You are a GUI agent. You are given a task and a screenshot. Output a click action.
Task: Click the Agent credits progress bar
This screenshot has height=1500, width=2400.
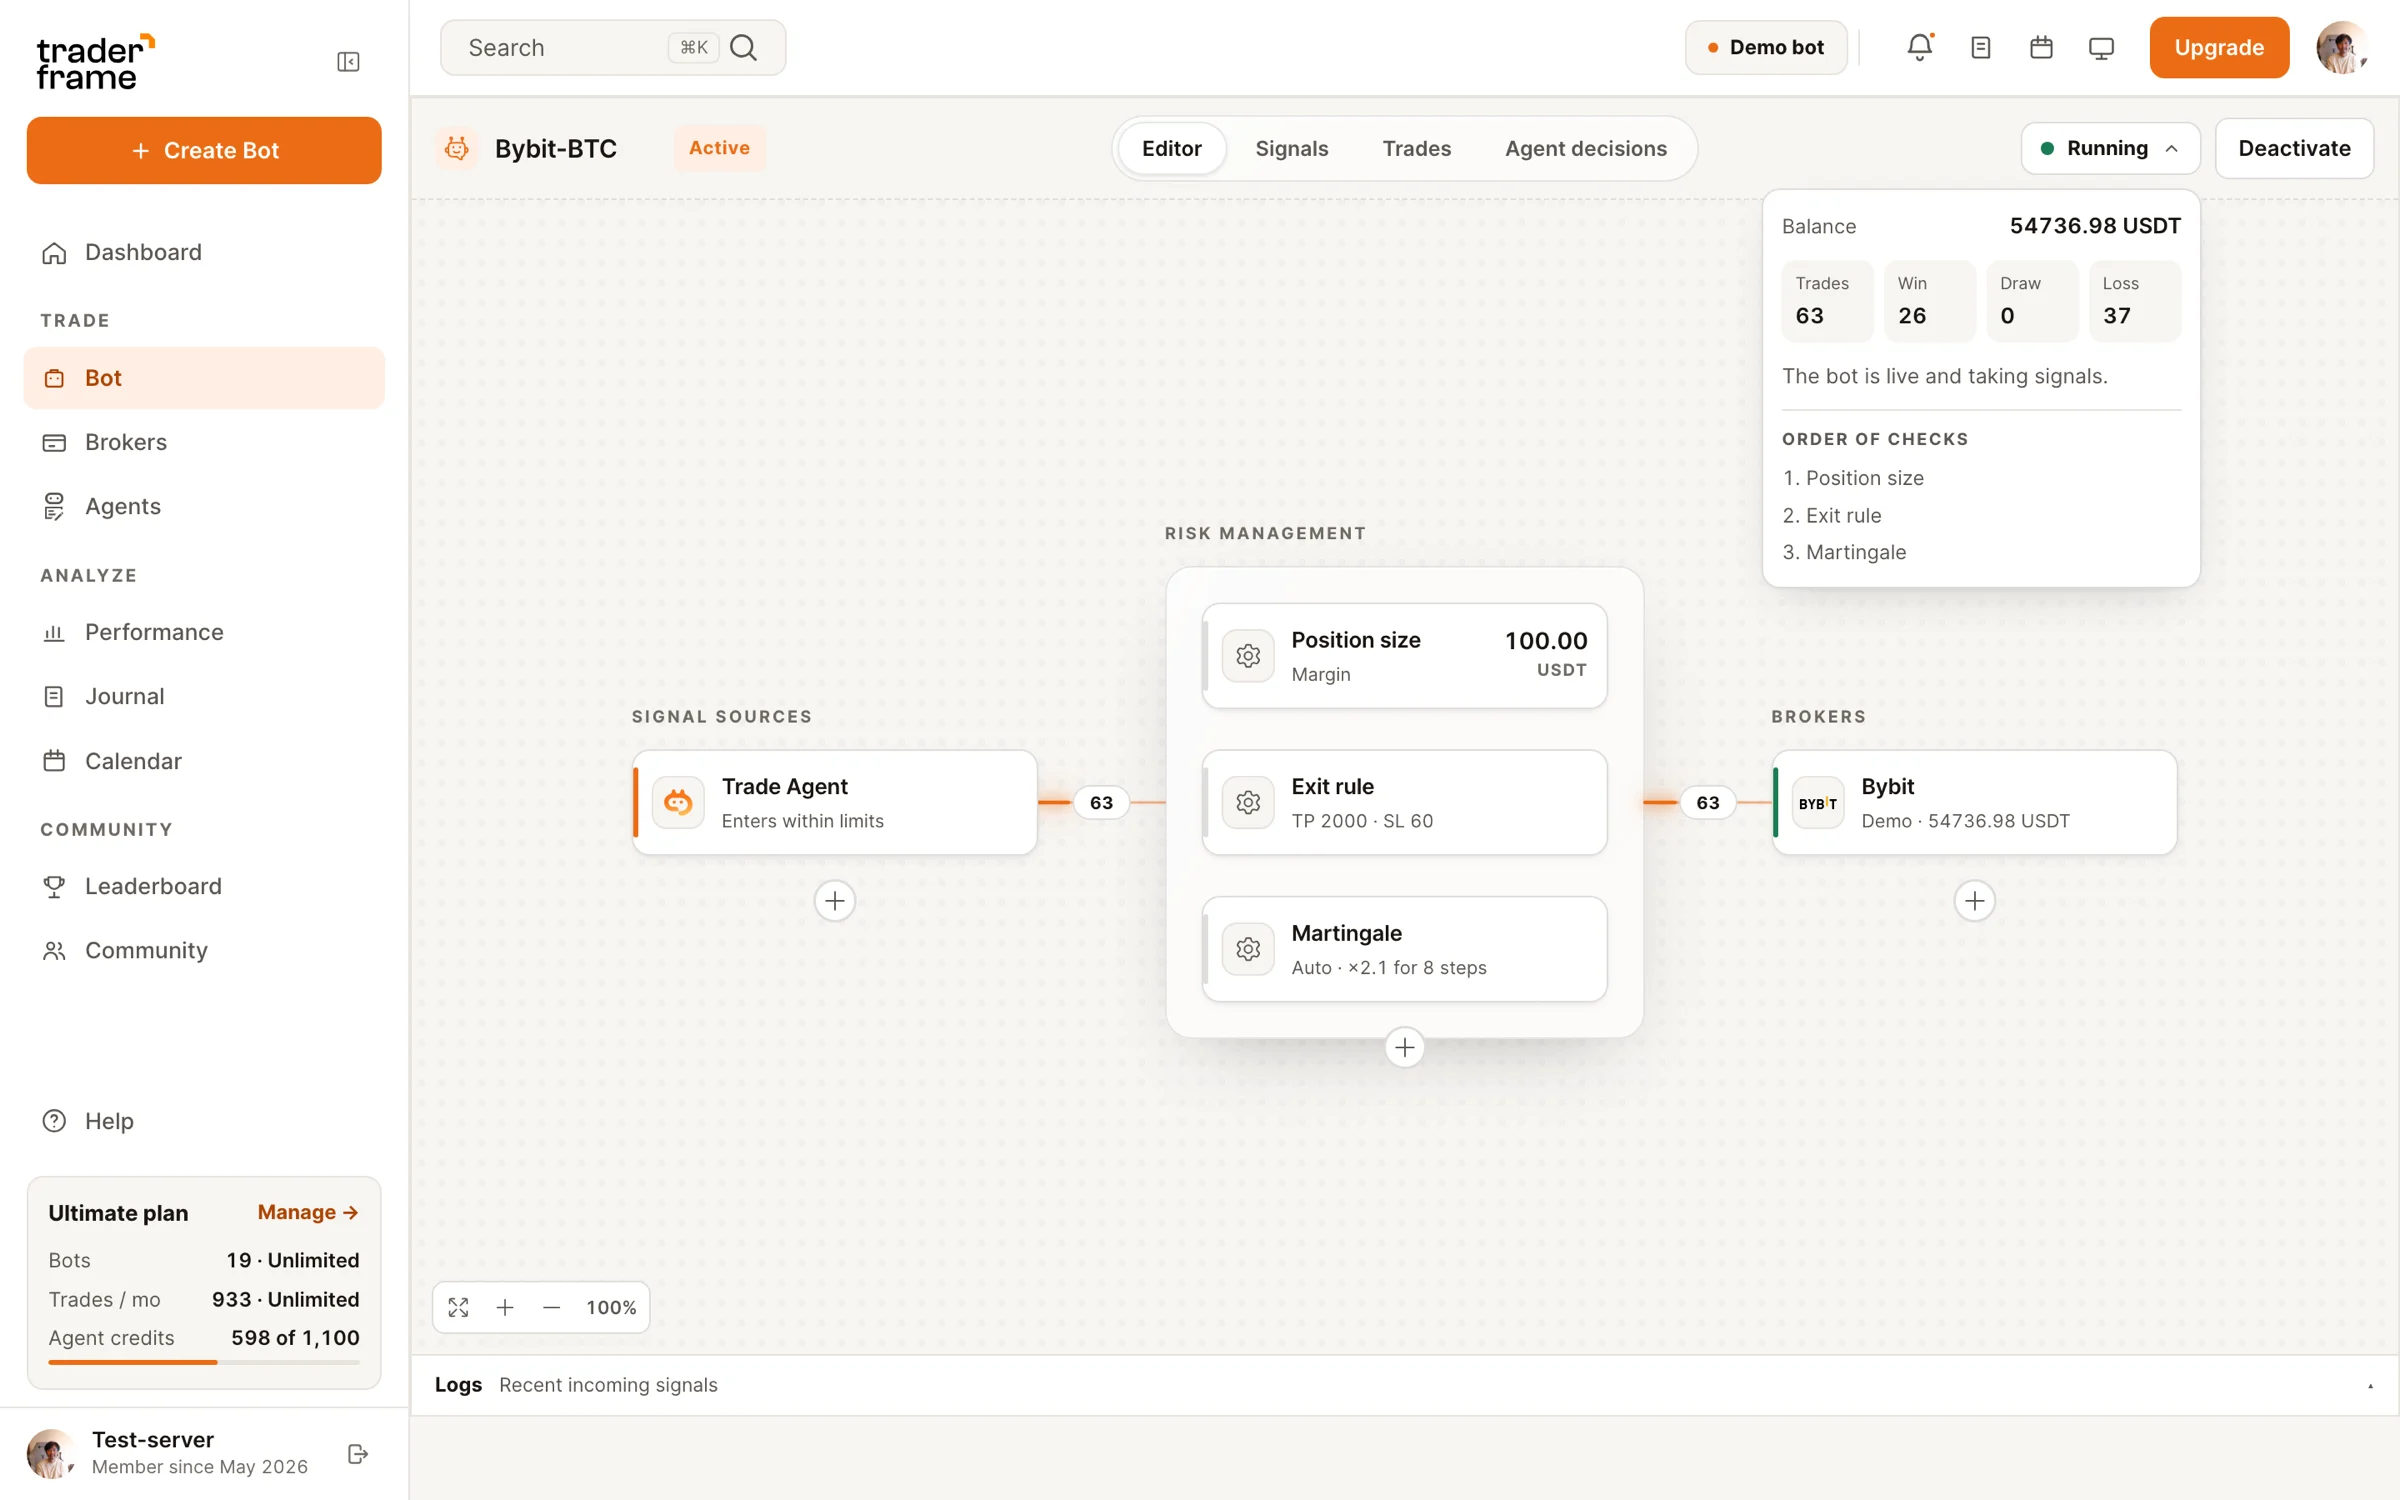(x=204, y=1362)
